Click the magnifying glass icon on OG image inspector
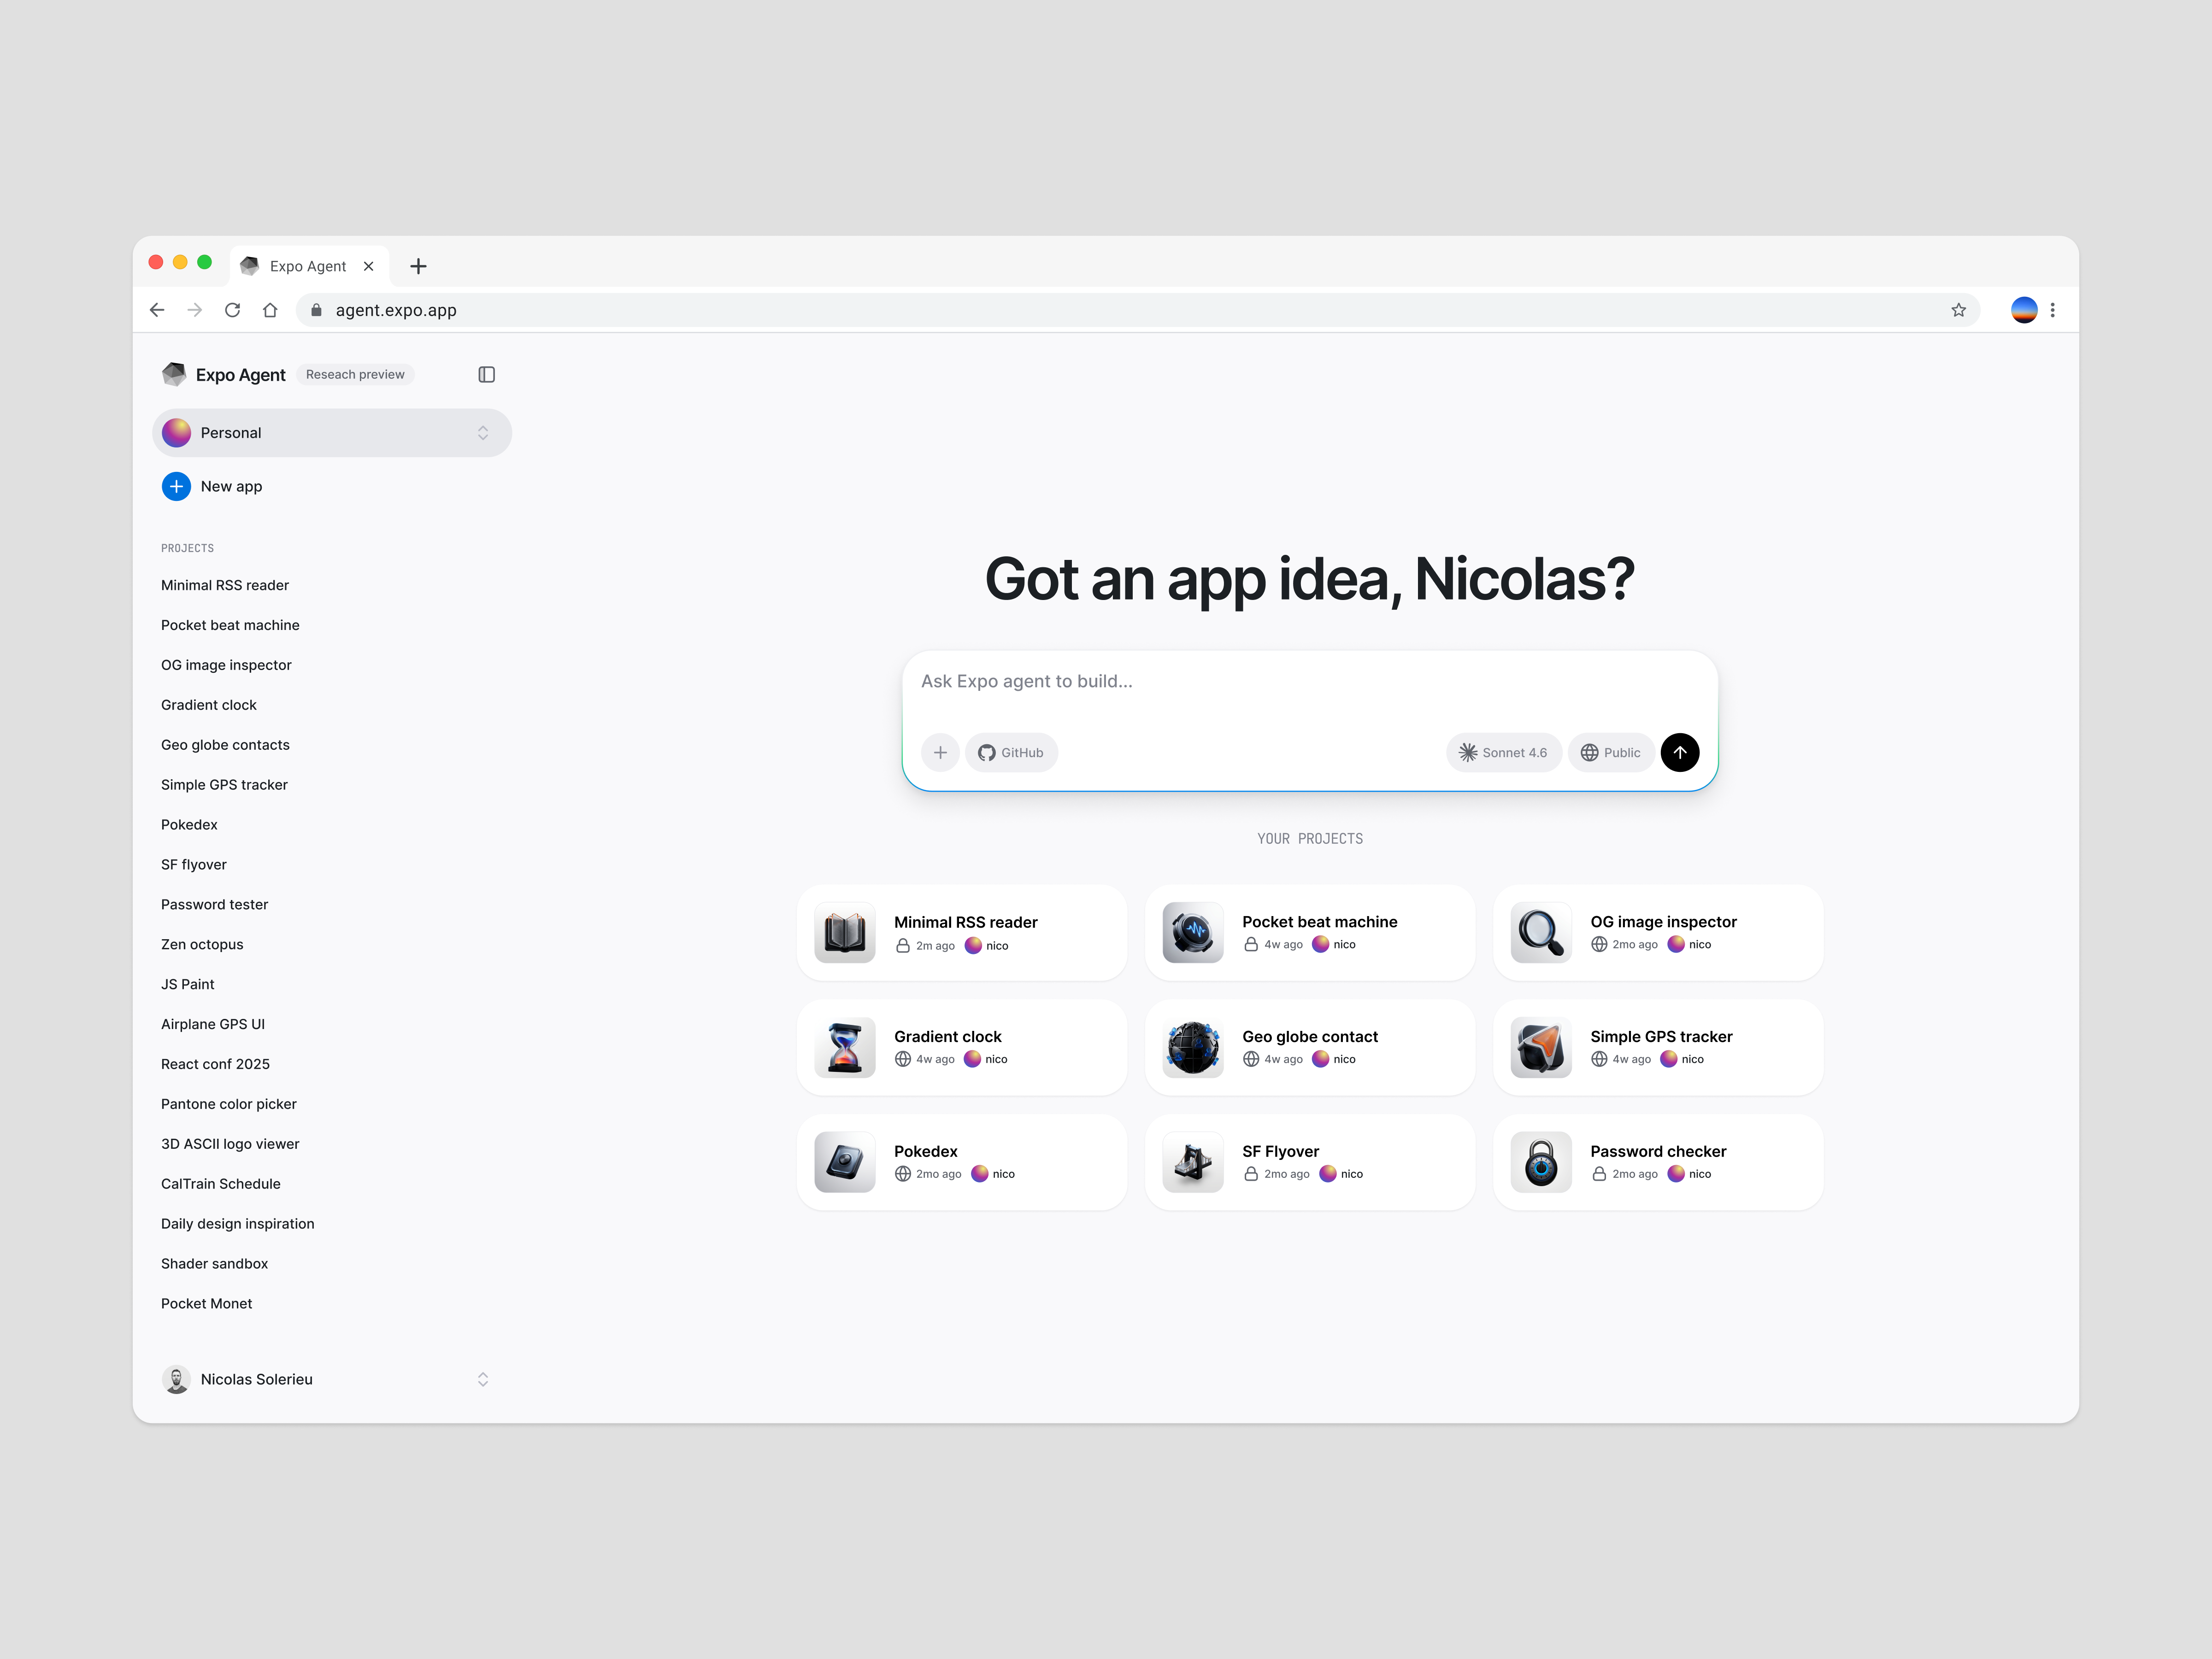 click(x=1539, y=932)
